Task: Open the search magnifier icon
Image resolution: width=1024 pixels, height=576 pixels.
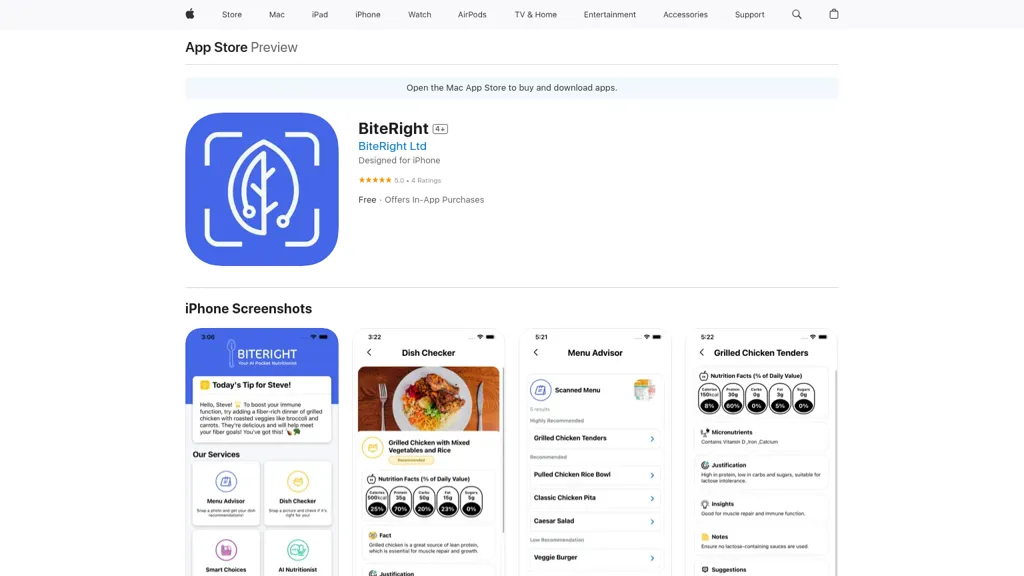Action: pos(797,14)
